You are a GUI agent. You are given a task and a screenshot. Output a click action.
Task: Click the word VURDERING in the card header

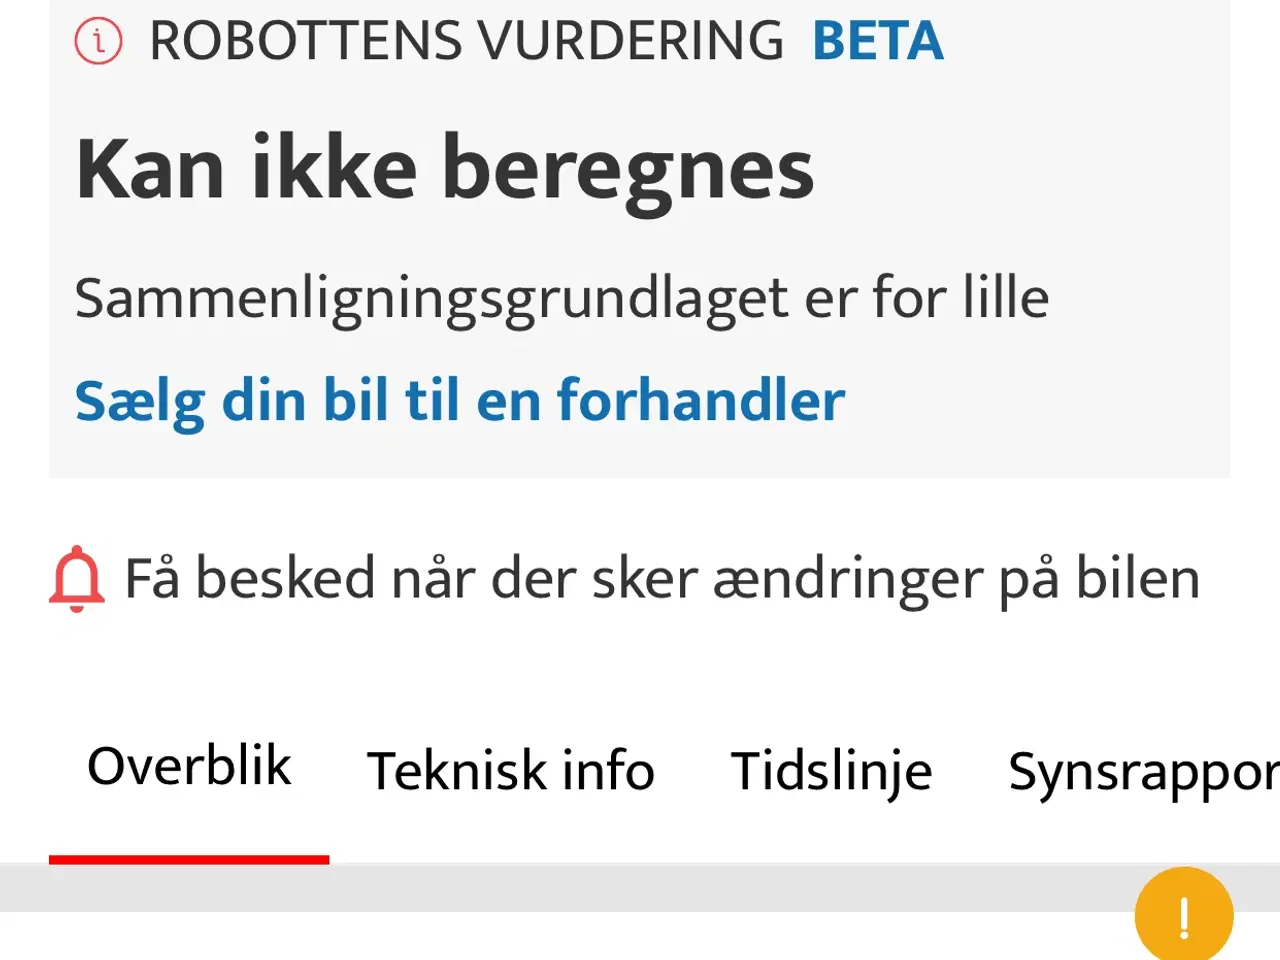(630, 41)
